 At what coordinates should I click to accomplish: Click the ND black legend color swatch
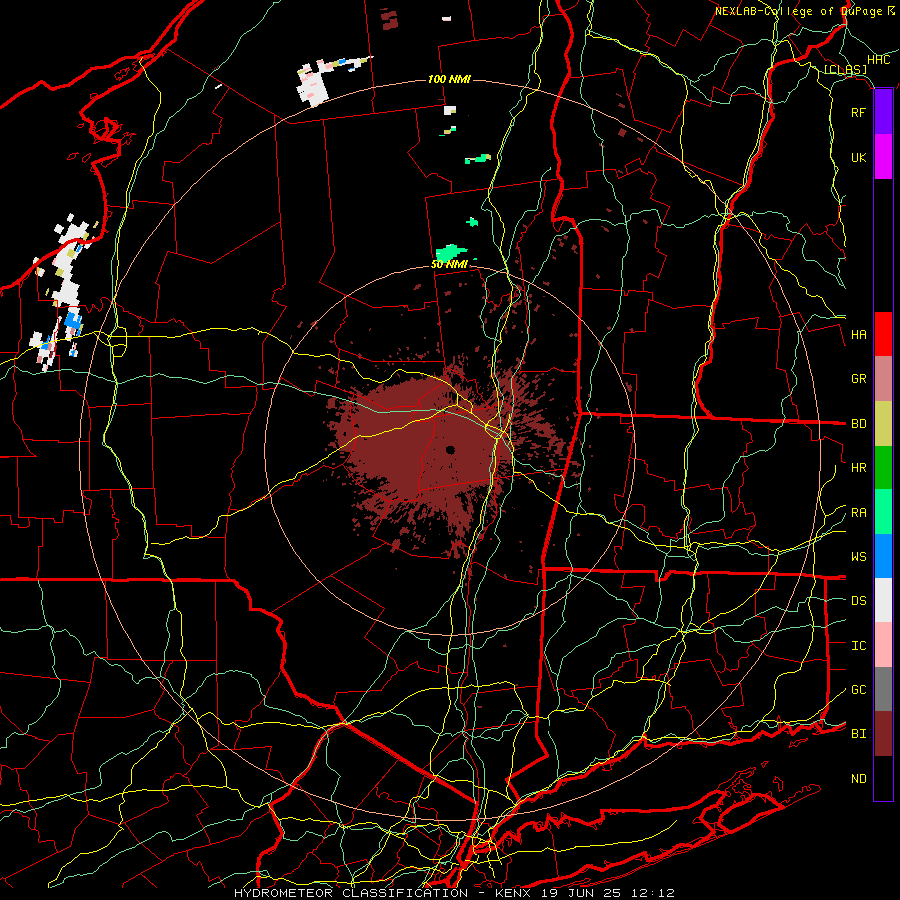click(x=883, y=778)
